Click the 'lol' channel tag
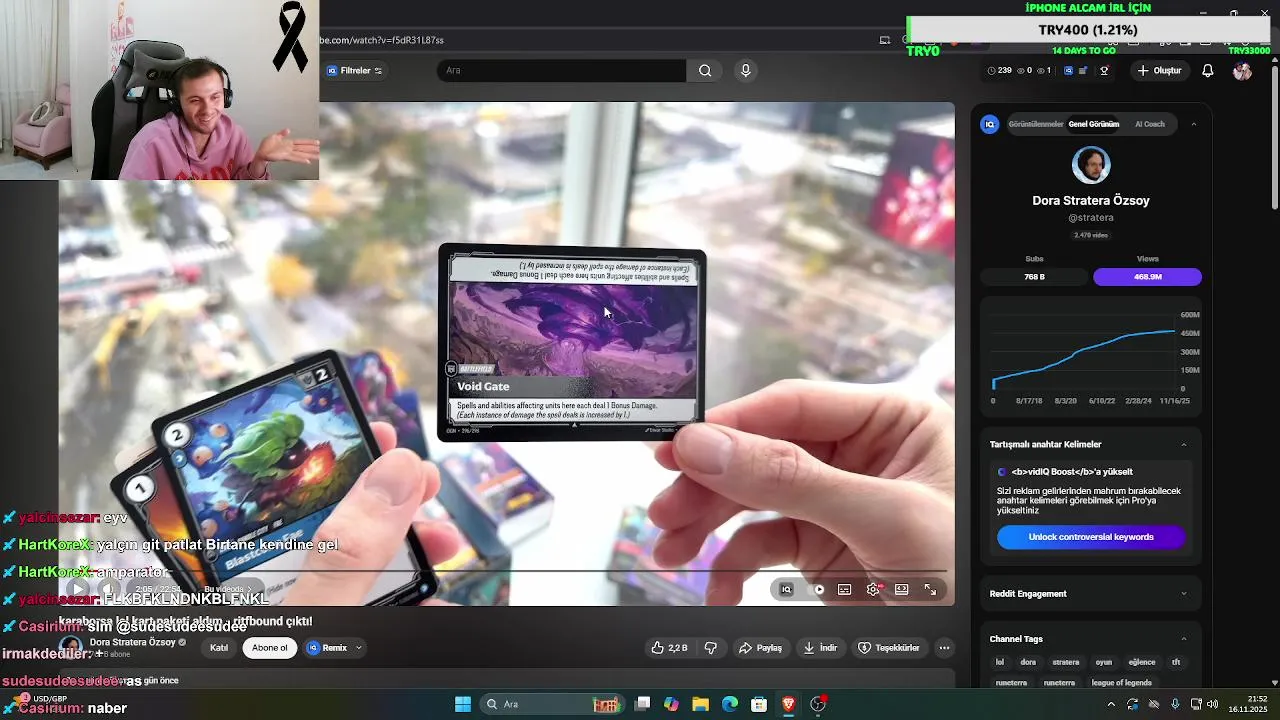 [999, 662]
